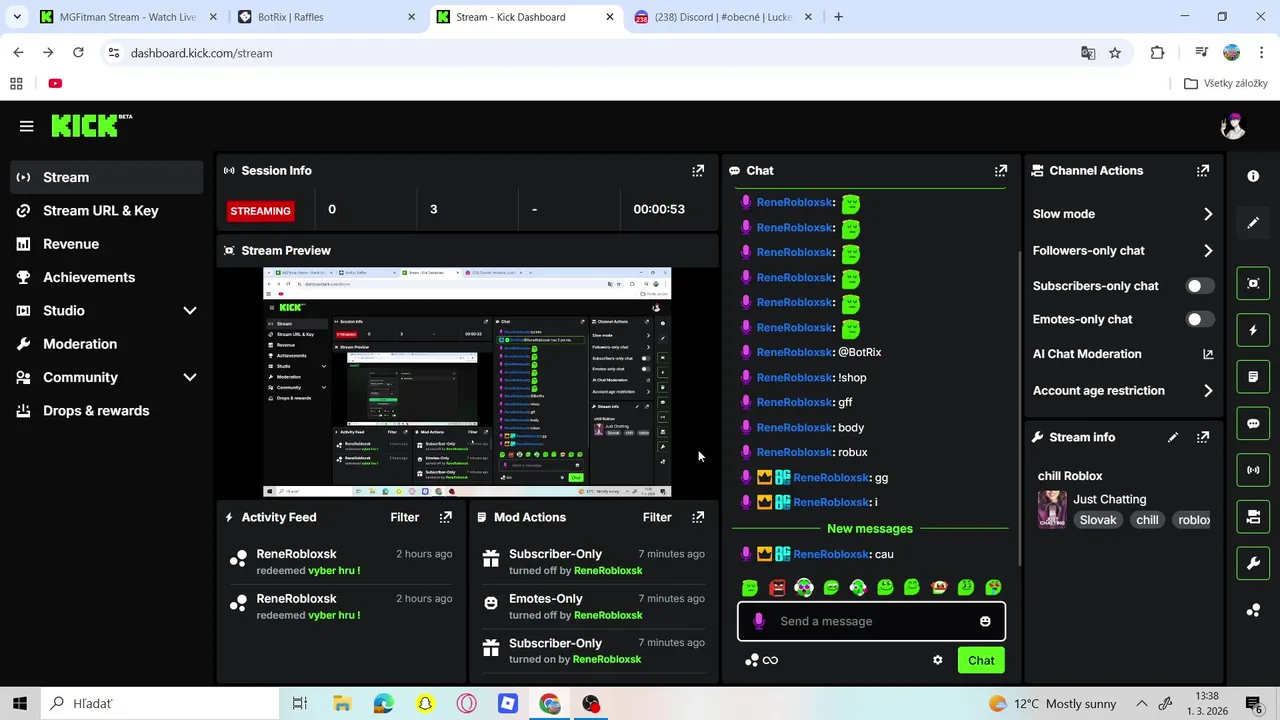Toggle the note mod actions widget icon
Image resolution: width=1280 pixels, height=720 pixels.
click(1253, 377)
